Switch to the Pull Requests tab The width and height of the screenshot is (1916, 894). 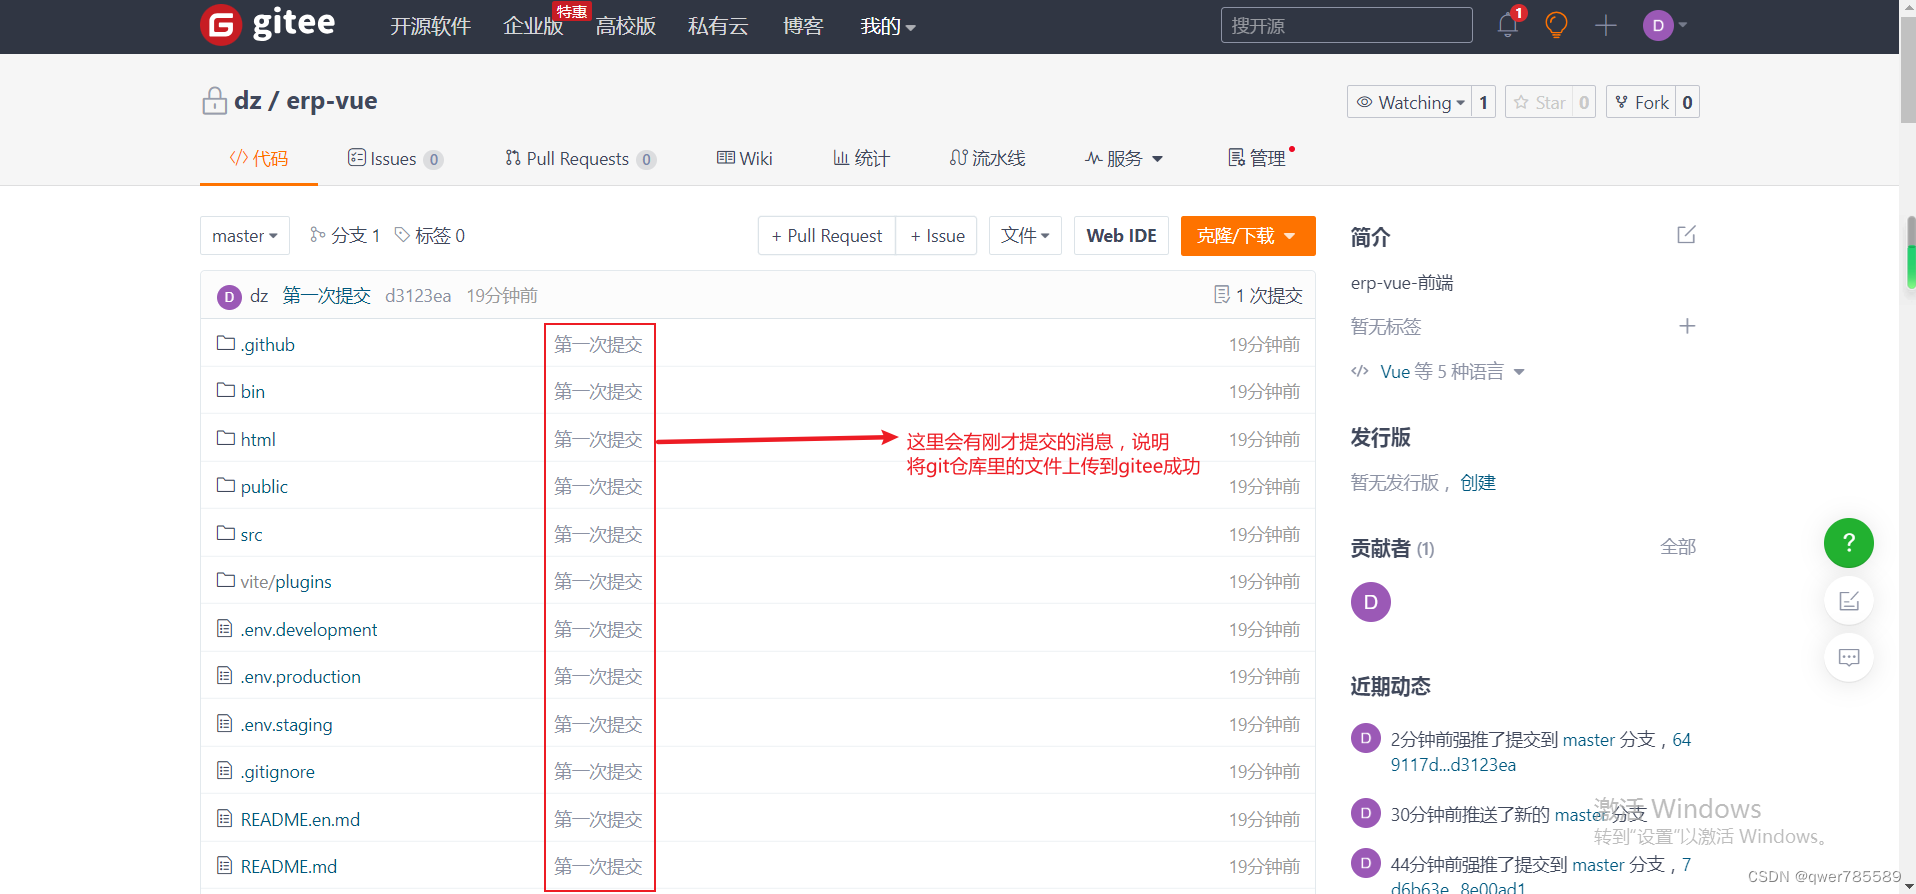pyautogui.click(x=580, y=158)
